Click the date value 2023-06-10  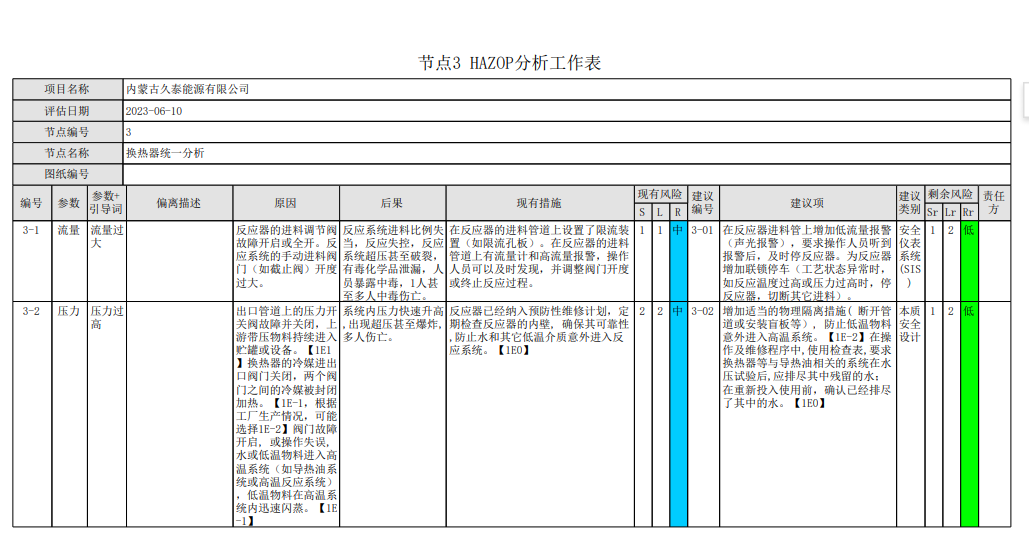click(x=154, y=111)
